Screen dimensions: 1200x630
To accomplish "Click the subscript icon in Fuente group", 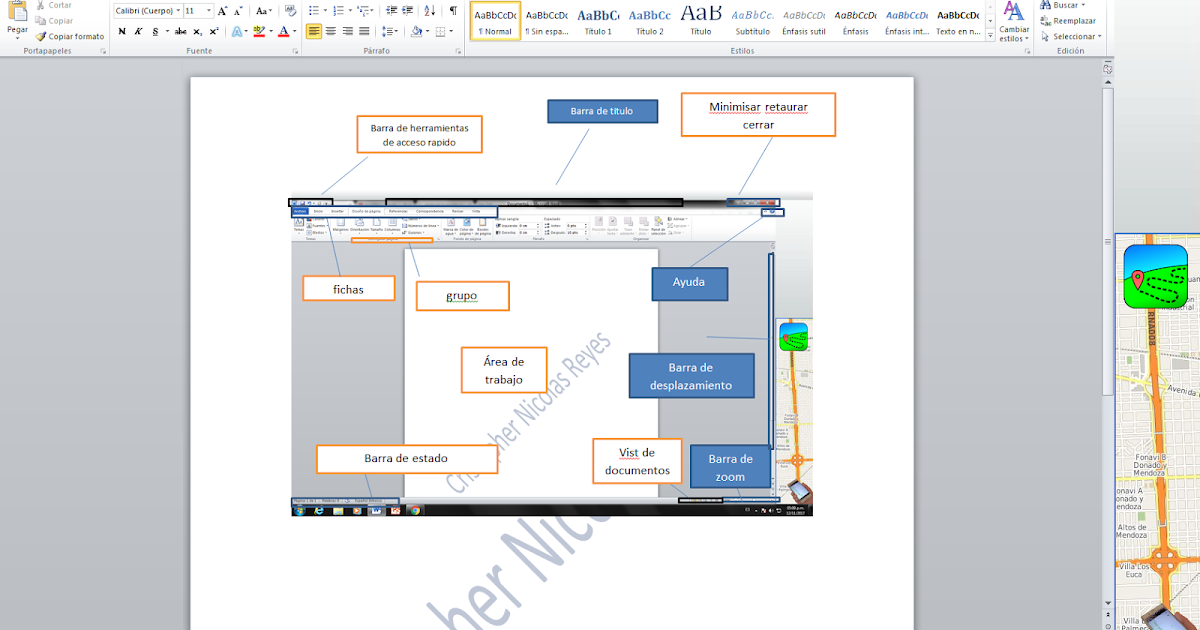I will [x=198, y=31].
